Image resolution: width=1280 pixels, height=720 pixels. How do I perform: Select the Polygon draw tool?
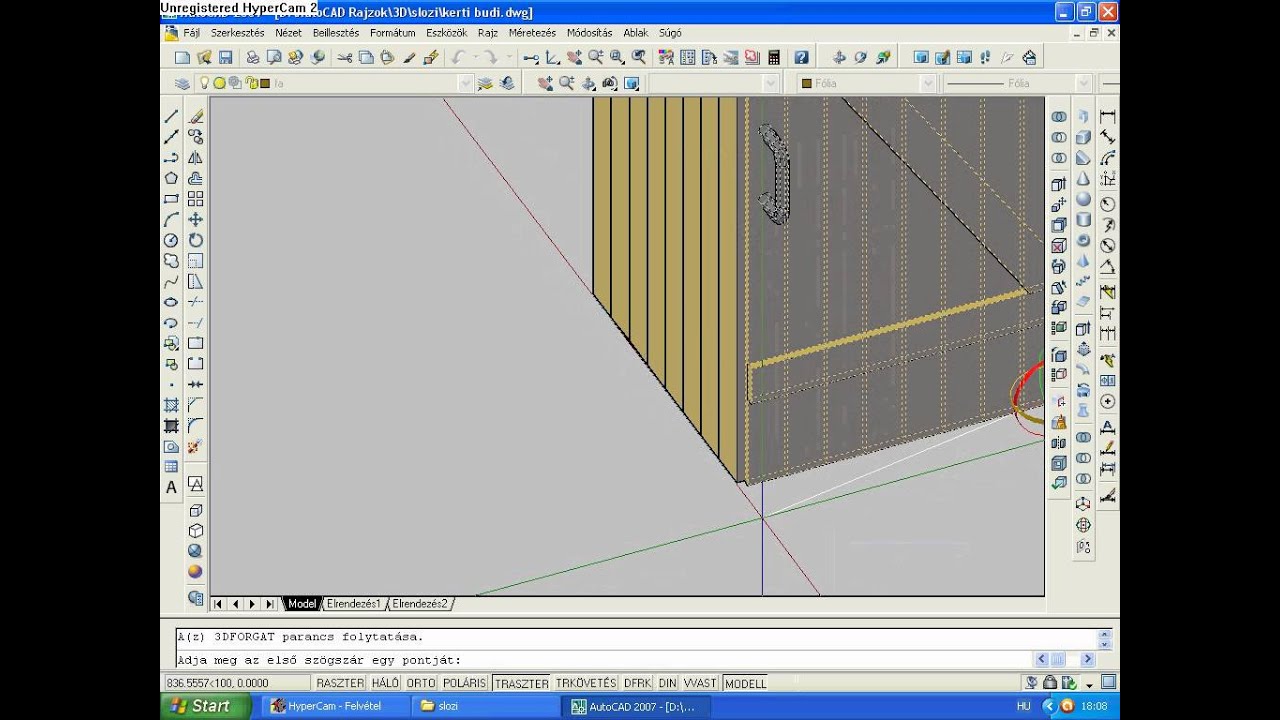tap(171, 179)
